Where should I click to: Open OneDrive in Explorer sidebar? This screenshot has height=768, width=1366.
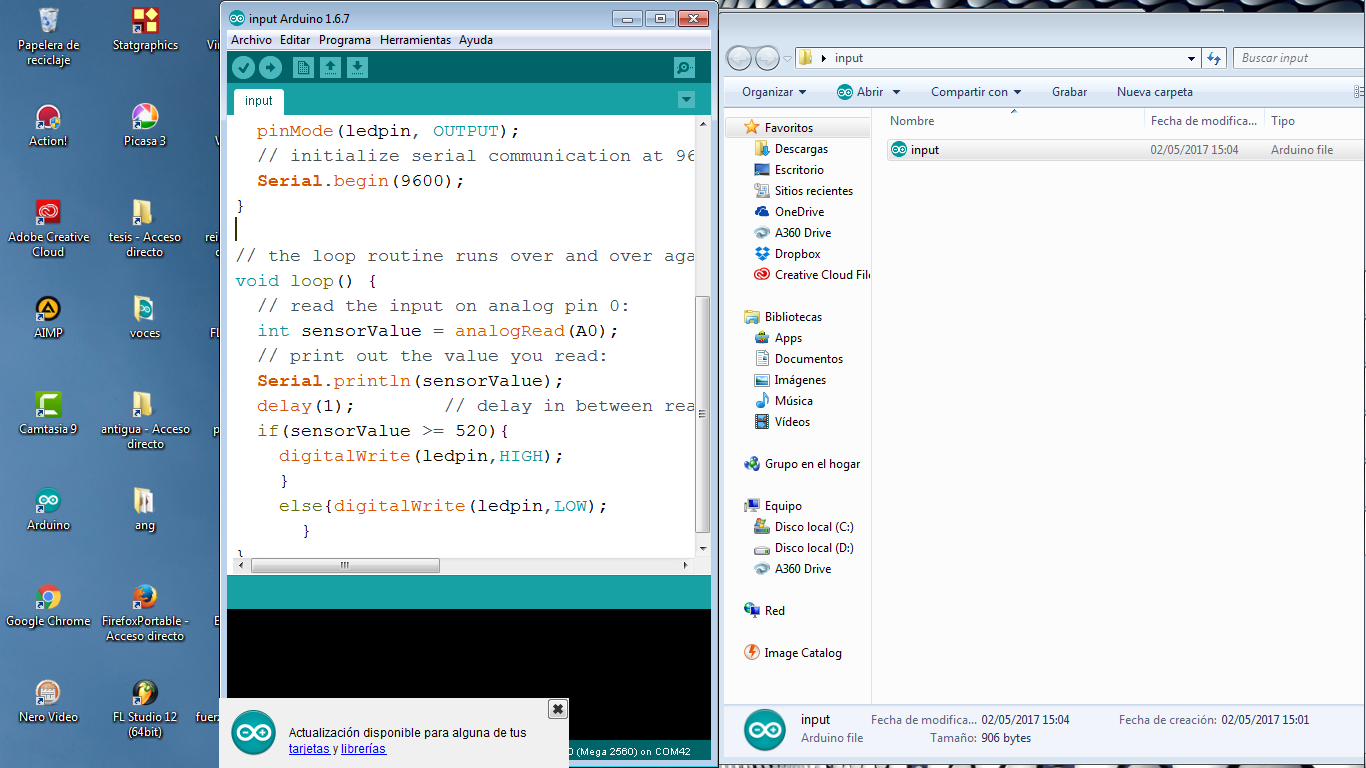pyautogui.click(x=799, y=212)
